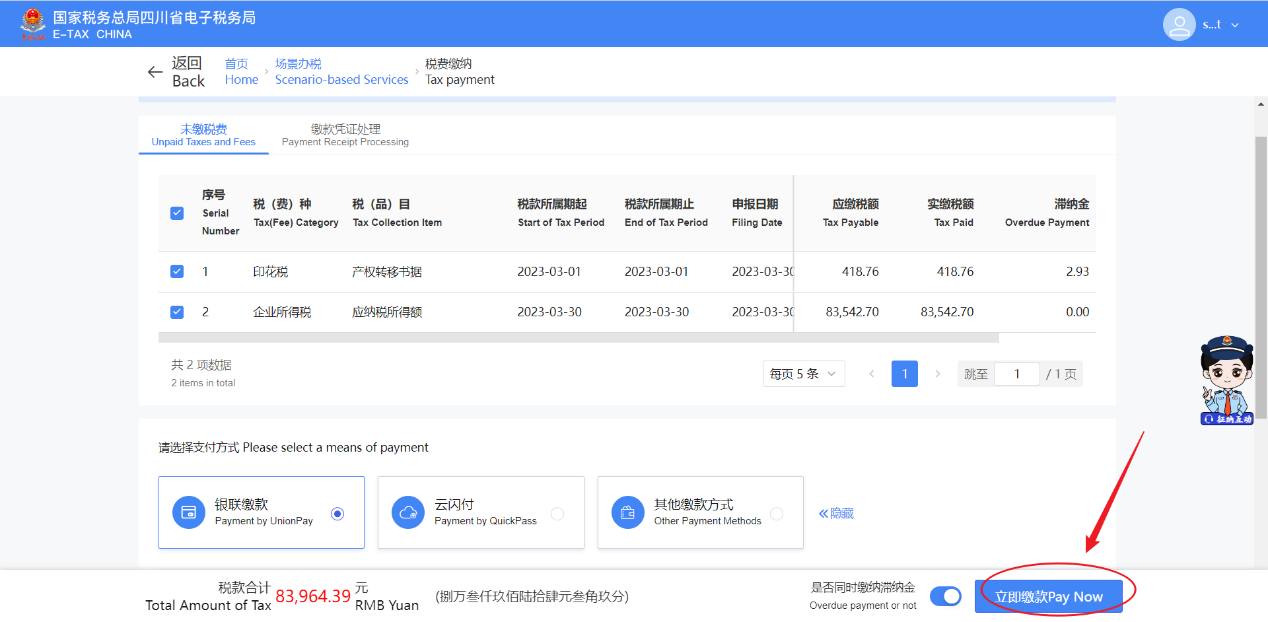Go to next page arrow in pagination
1268x622 pixels.
click(x=937, y=374)
